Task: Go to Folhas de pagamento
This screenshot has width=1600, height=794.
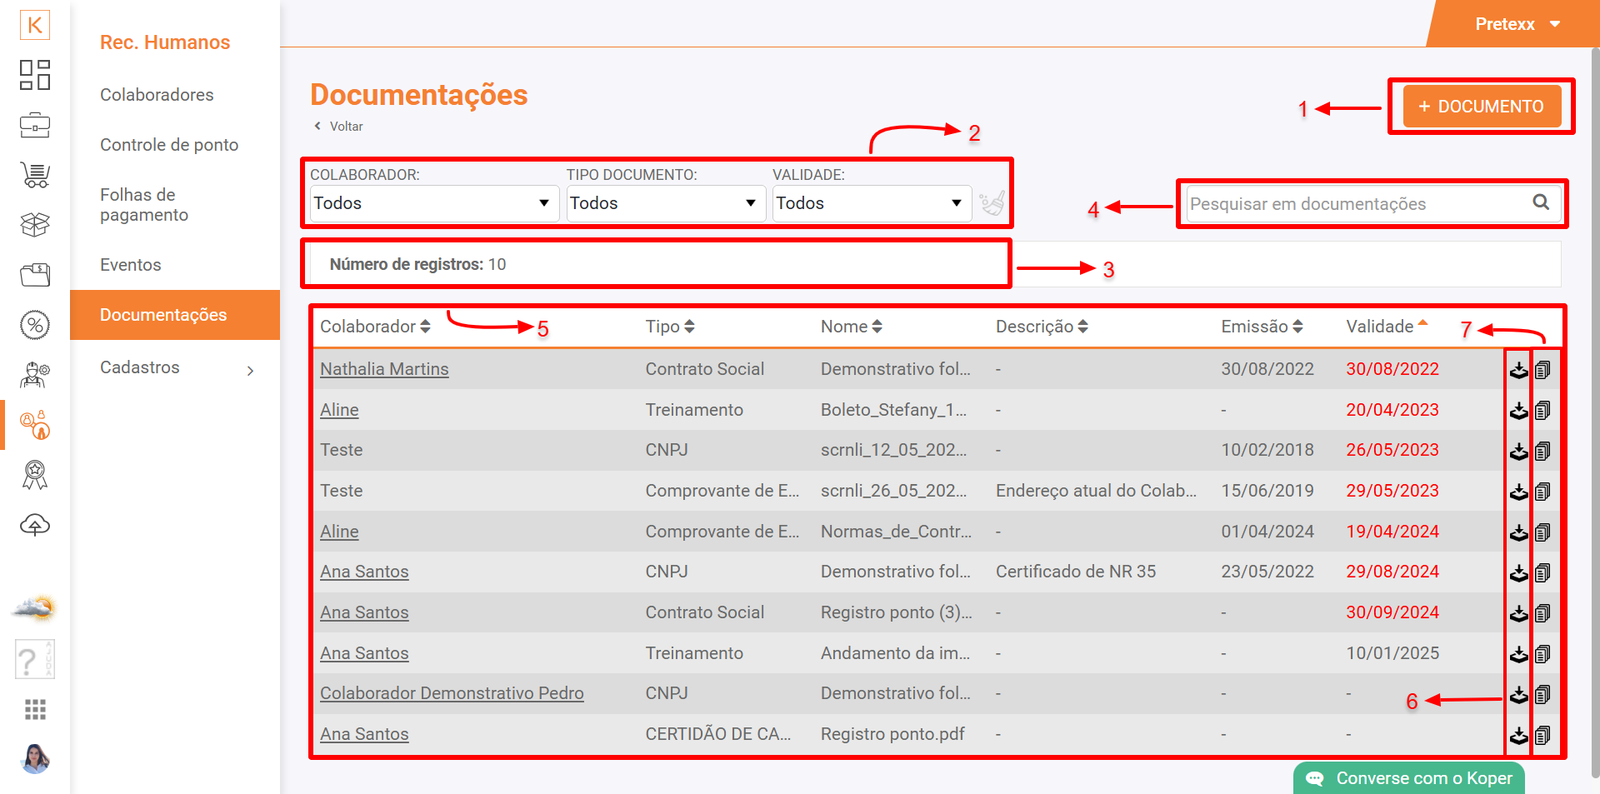Action: [x=144, y=205]
